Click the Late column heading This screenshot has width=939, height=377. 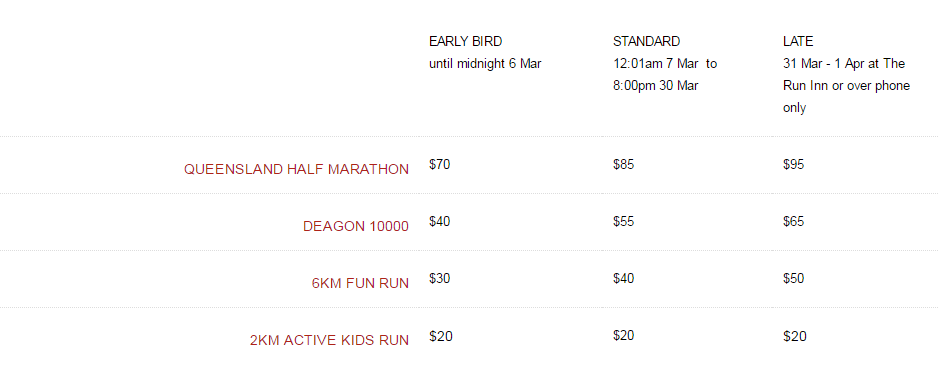[x=798, y=41]
